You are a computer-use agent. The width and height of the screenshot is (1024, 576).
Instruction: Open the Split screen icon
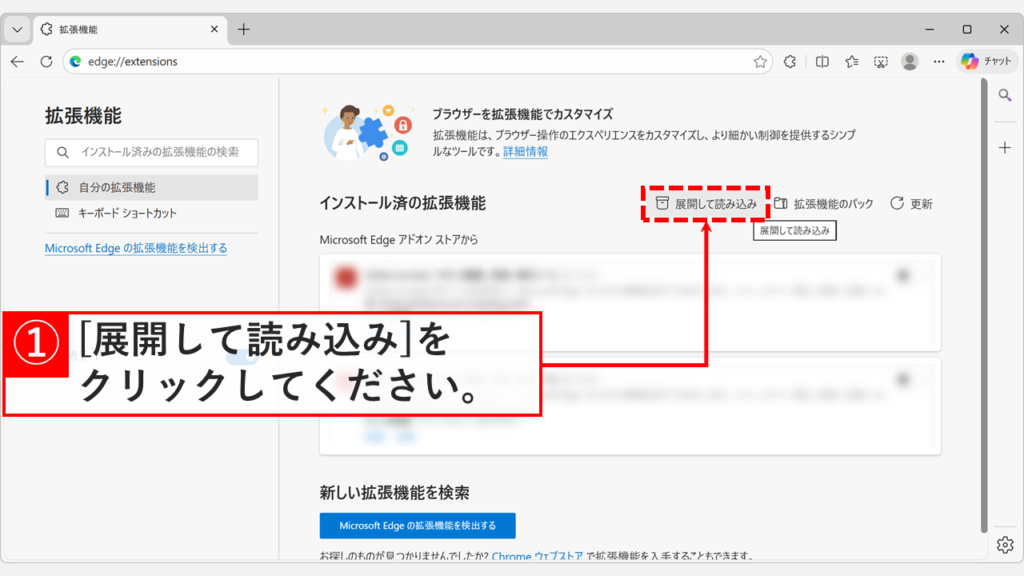pyautogui.click(x=822, y=61)
